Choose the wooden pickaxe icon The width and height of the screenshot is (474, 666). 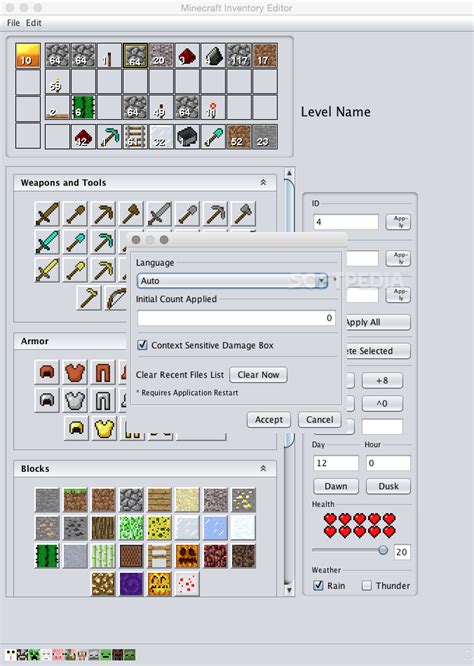coord(103,214)
